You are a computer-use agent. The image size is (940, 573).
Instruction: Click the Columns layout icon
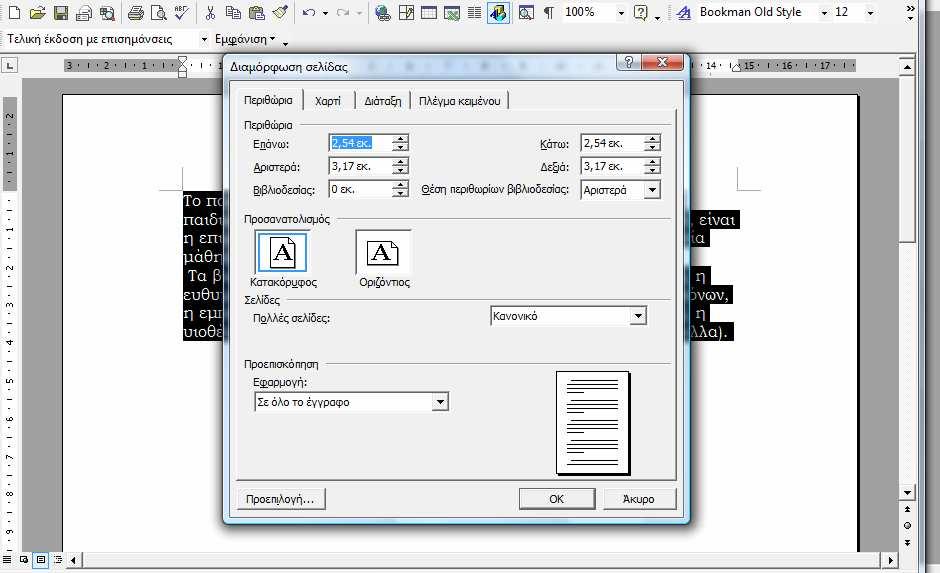point(474,13)
